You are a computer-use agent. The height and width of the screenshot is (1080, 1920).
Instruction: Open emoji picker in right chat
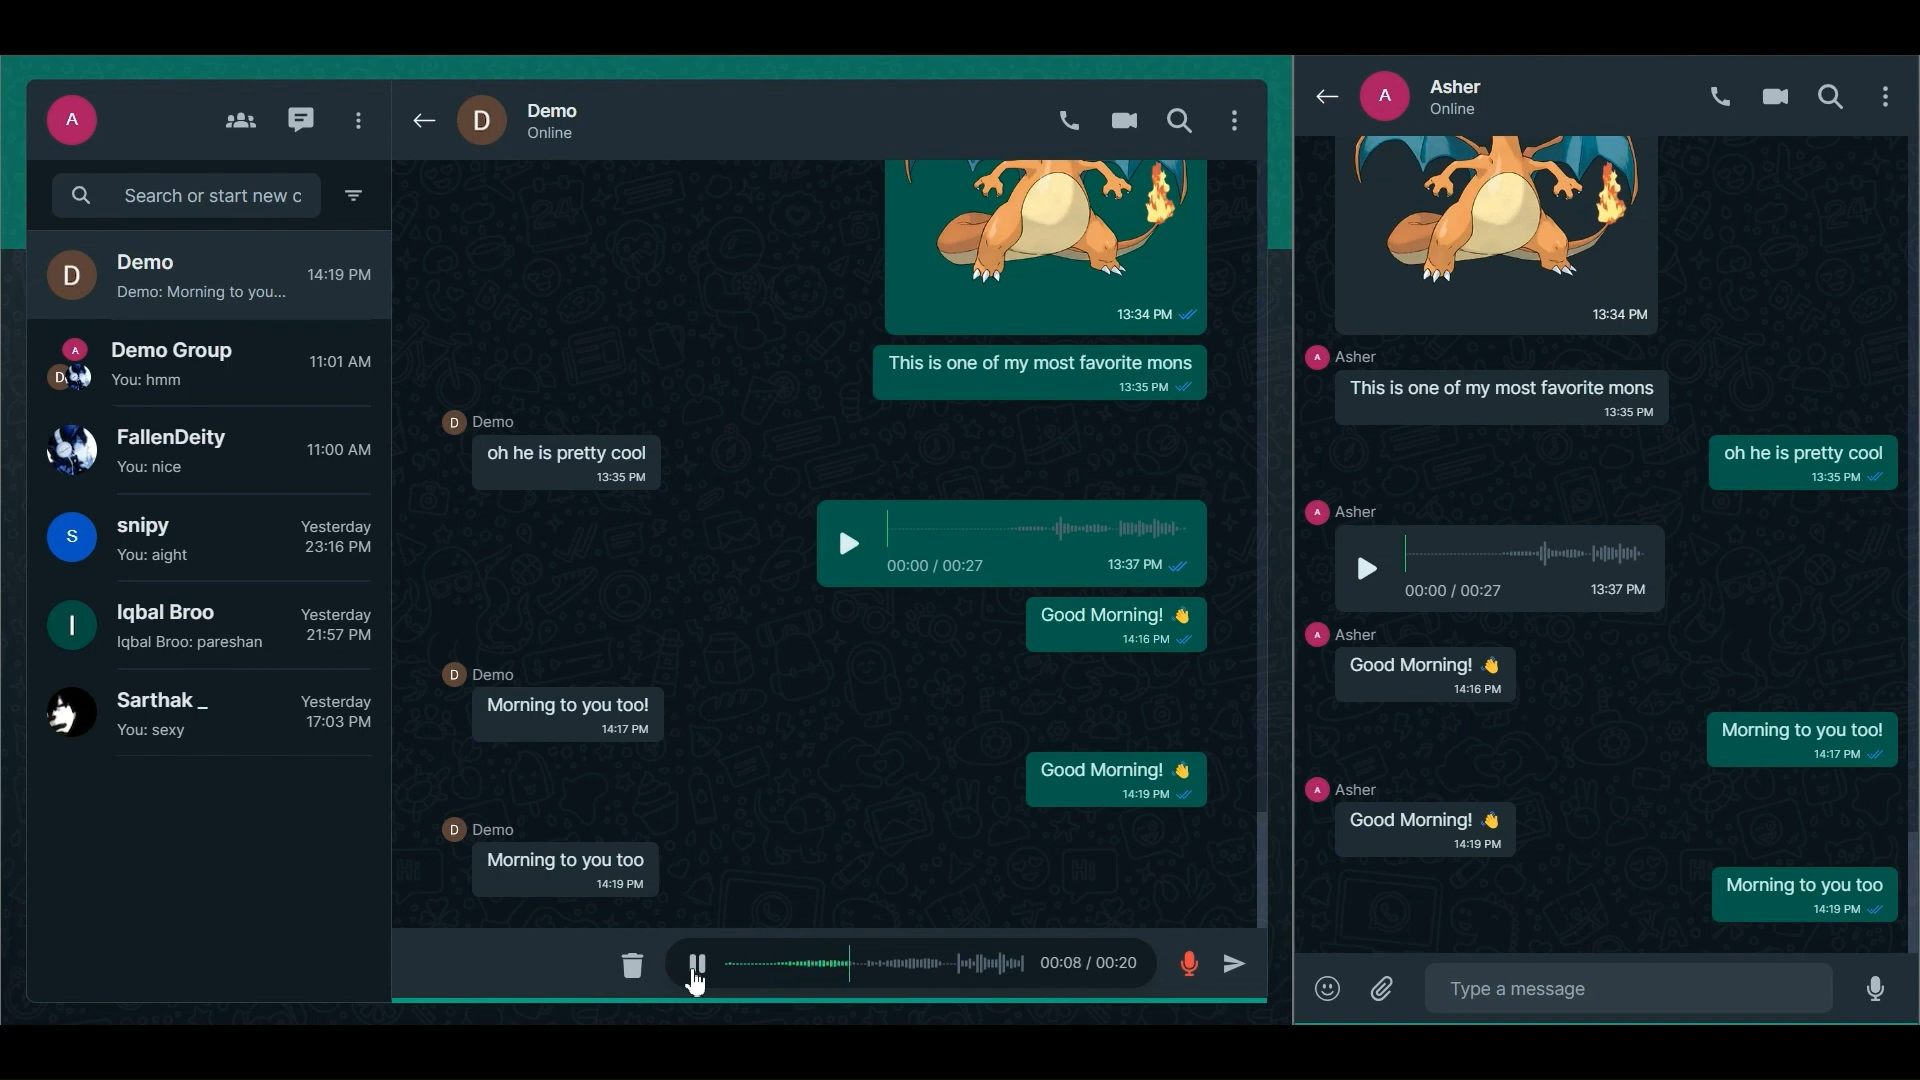(x=1327, y=989)
